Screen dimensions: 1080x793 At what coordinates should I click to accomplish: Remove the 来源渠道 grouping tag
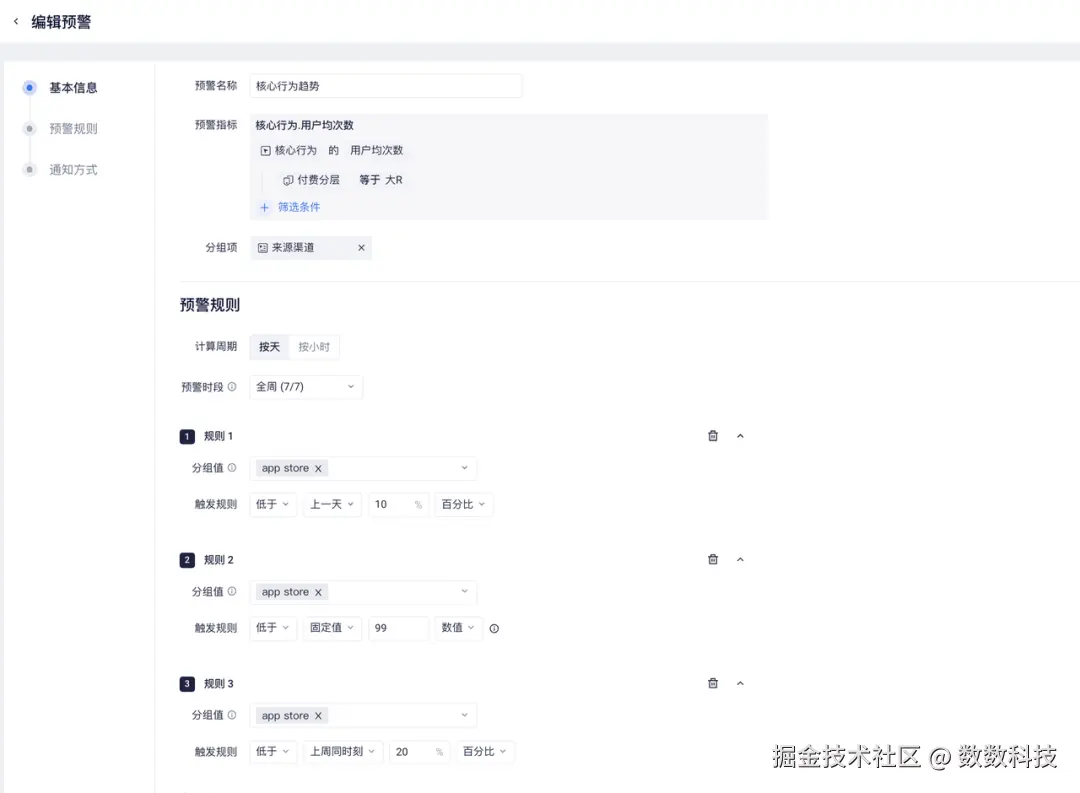(x=361, y=247)
